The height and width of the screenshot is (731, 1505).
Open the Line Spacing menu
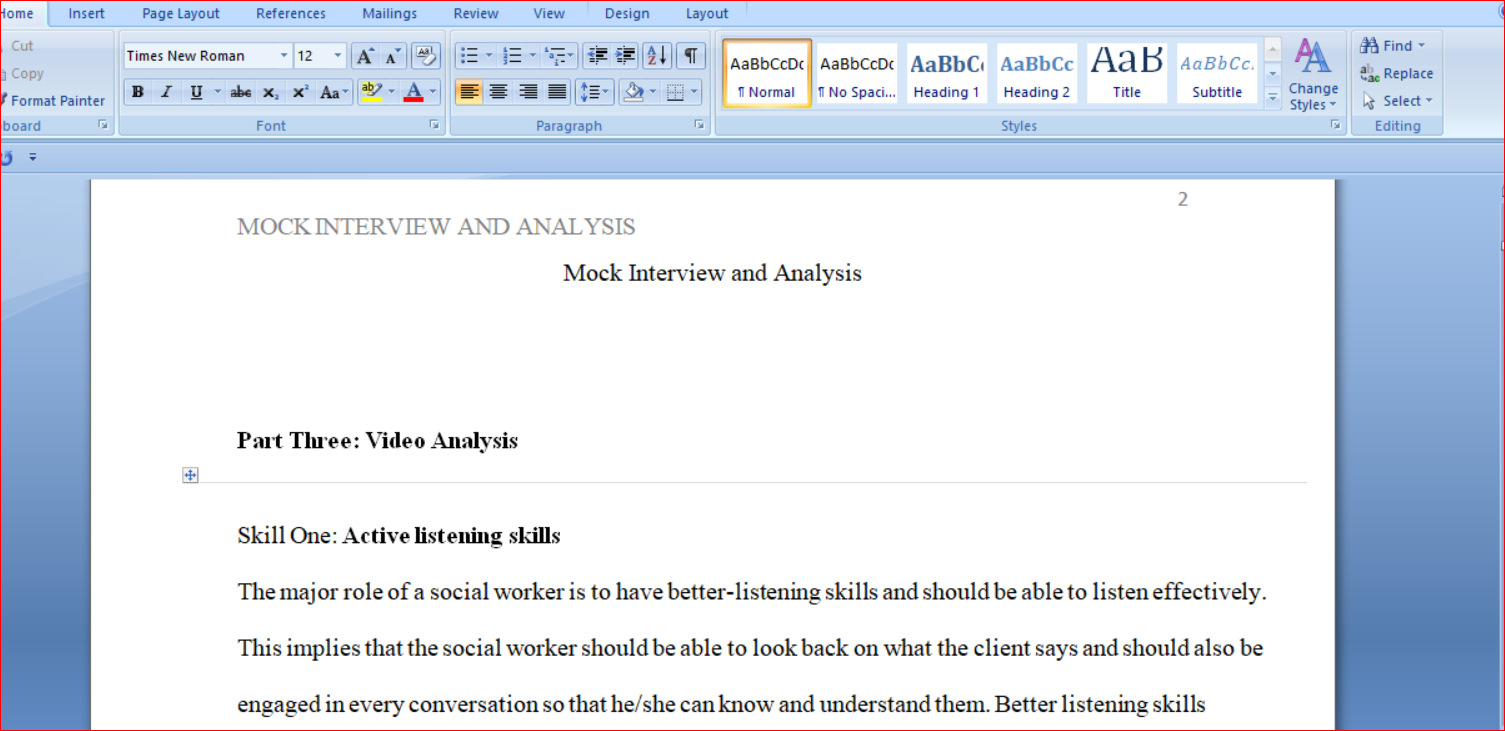click(x=595, y=92)
